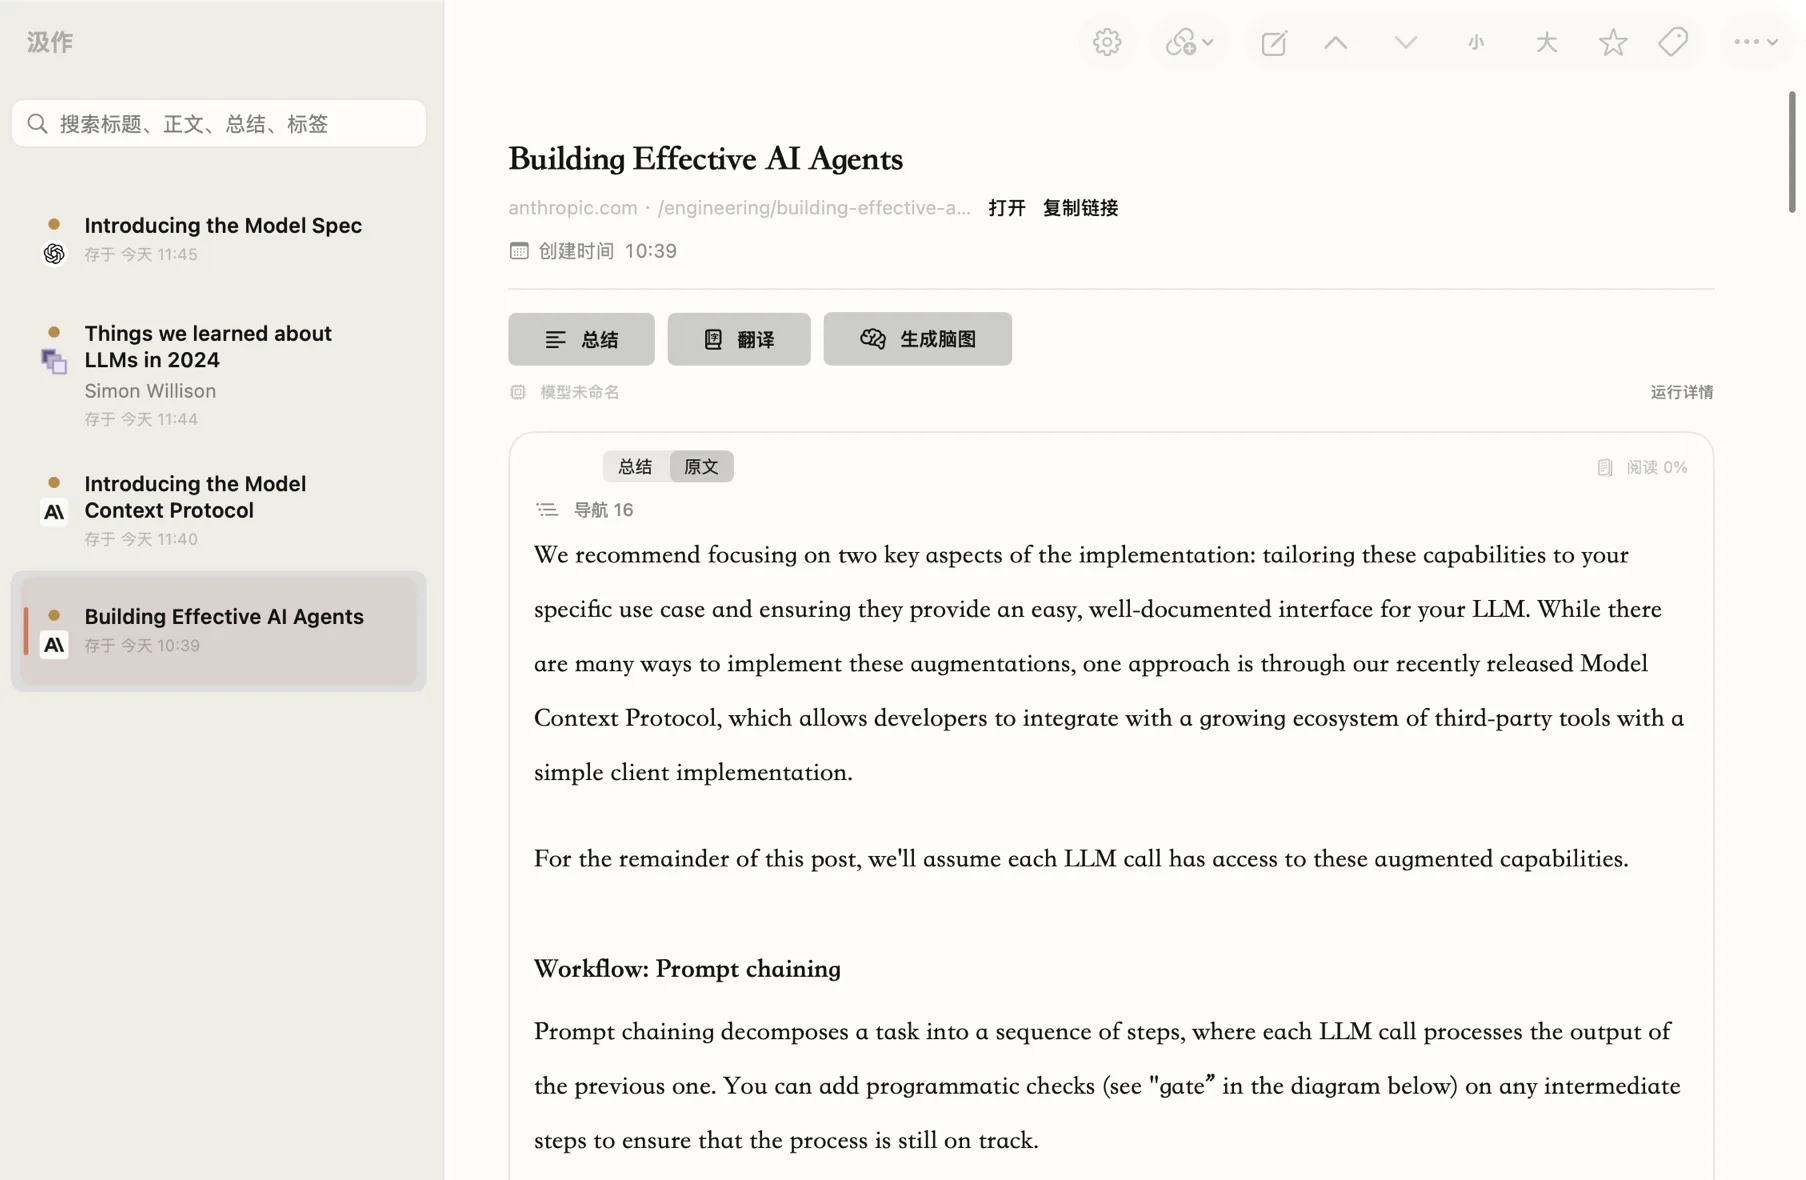1806x1180 pixels.
Task: Increase font size with 大 button
Action: pyautogui.click(x=1546, y=42)
